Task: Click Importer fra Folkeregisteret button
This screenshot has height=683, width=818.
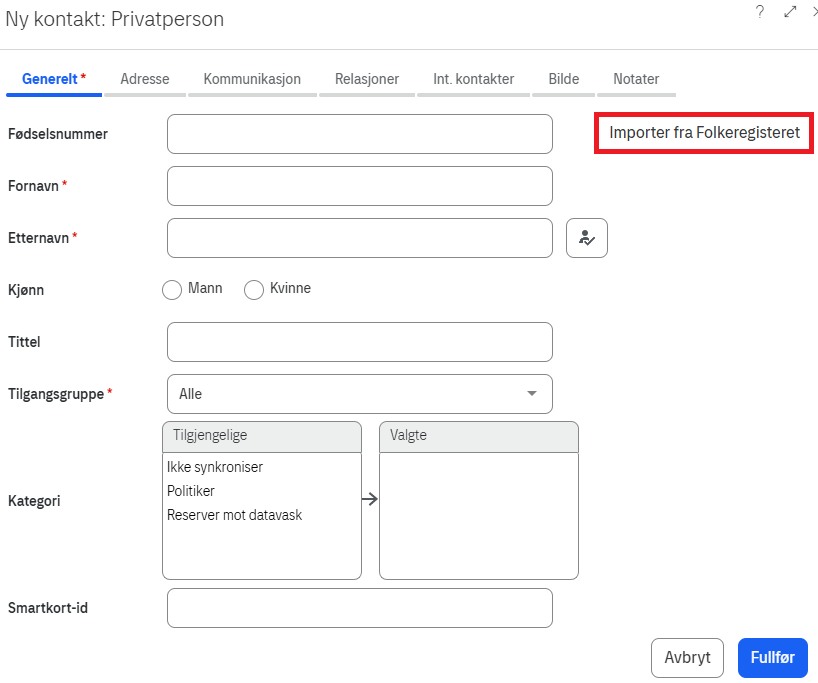Action: coord(704,133)
